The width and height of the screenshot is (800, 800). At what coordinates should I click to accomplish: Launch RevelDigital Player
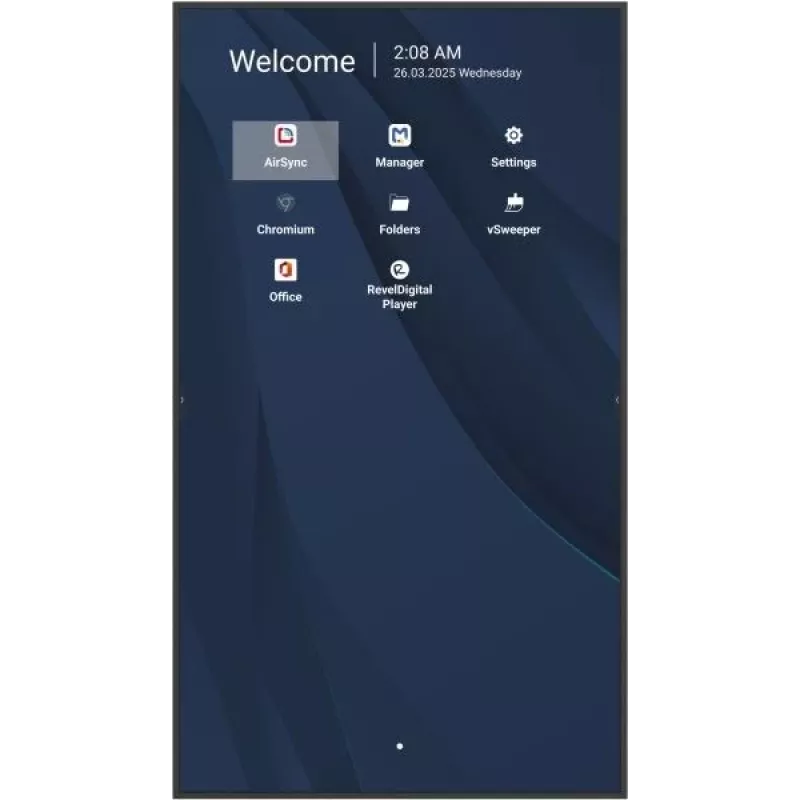pyautogui.click(x=399, y=285)
